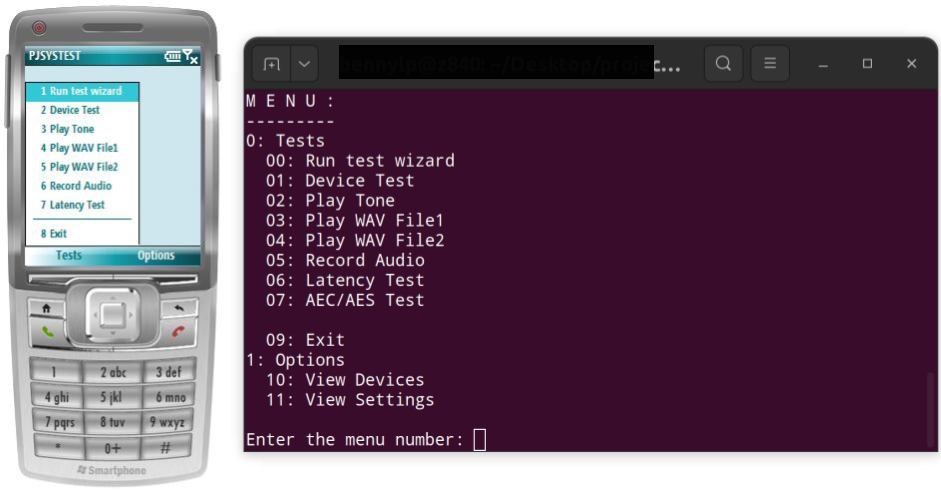The image size is (941, 493).
Task: Click the phone's green call key
Action: [x=48, y=331]
